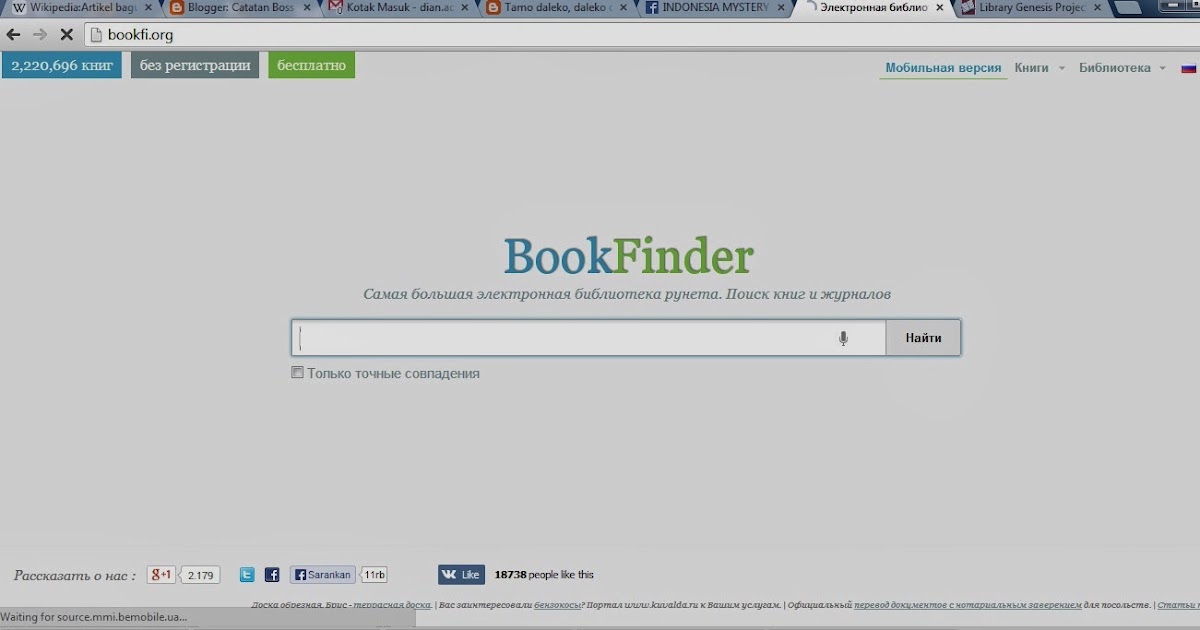
Task: Click the VK Like button
Action: [461, 575]
